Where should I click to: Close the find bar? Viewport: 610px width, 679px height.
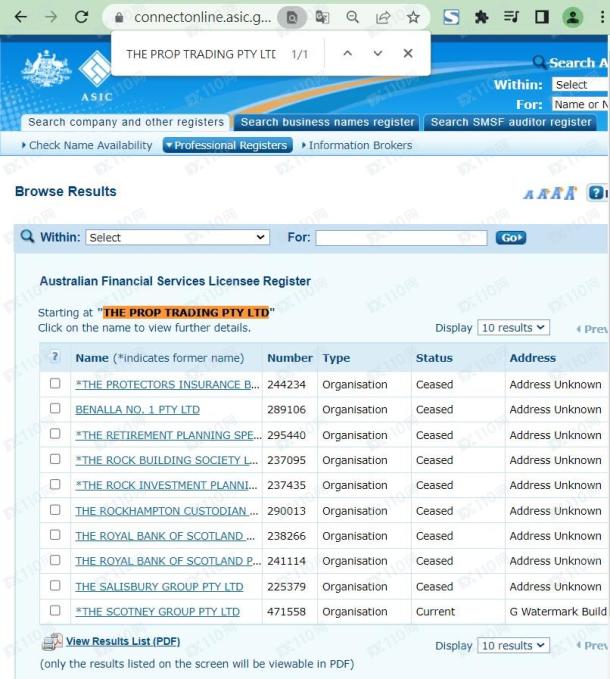coord(408,53)
